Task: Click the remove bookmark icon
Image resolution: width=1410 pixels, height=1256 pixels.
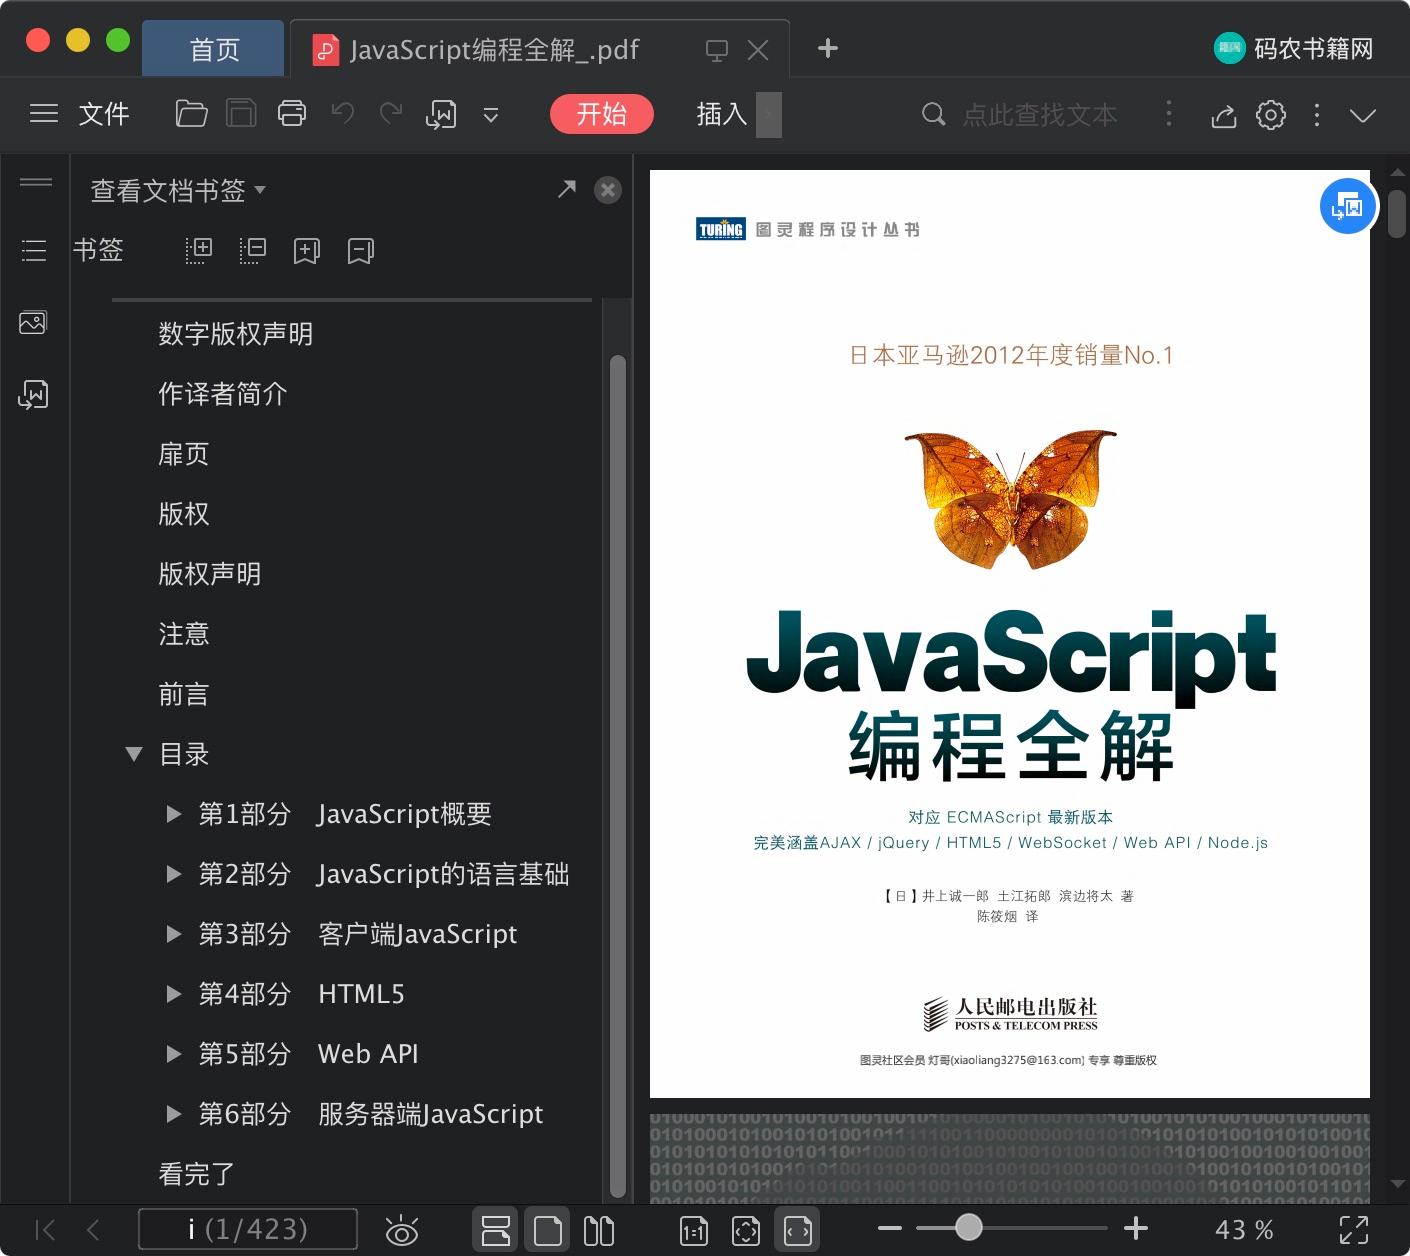Action: 361,251
